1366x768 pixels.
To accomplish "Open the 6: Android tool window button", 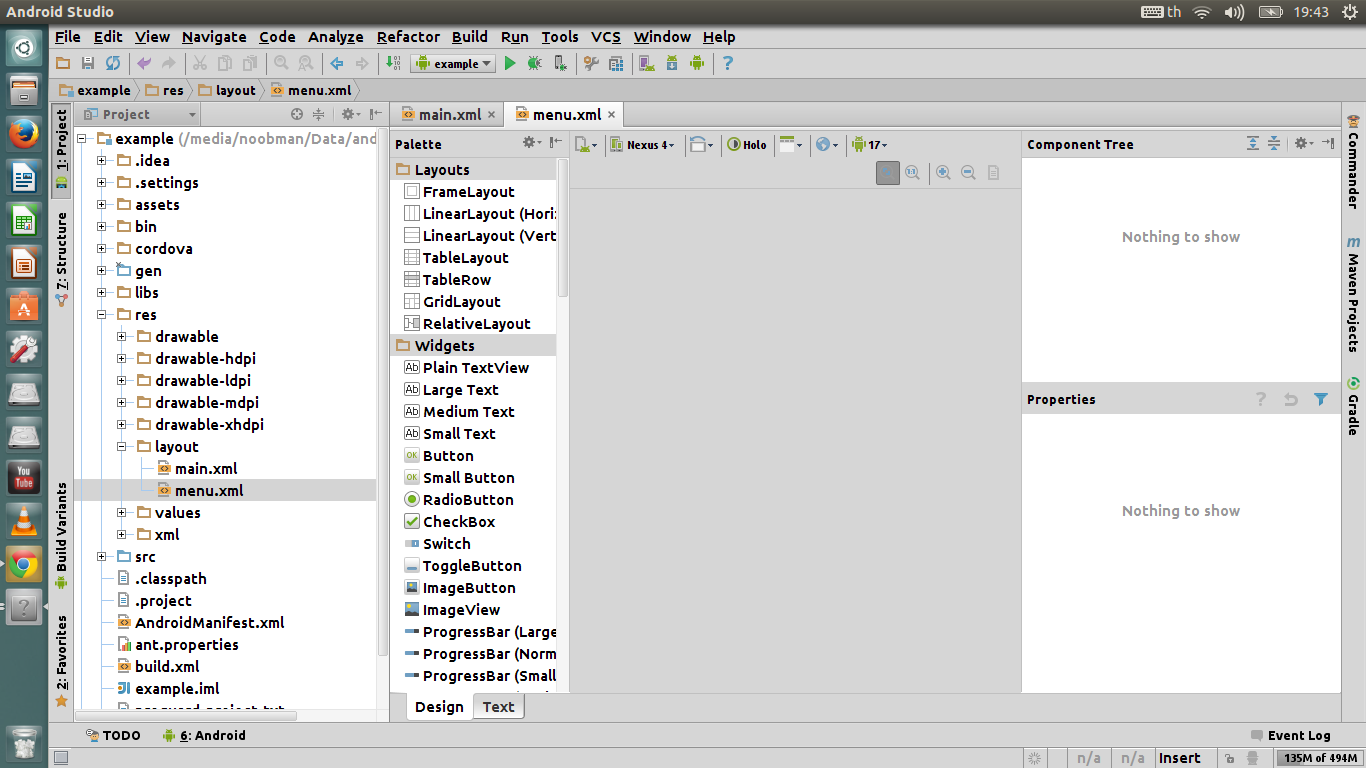I will pos(204,735).
